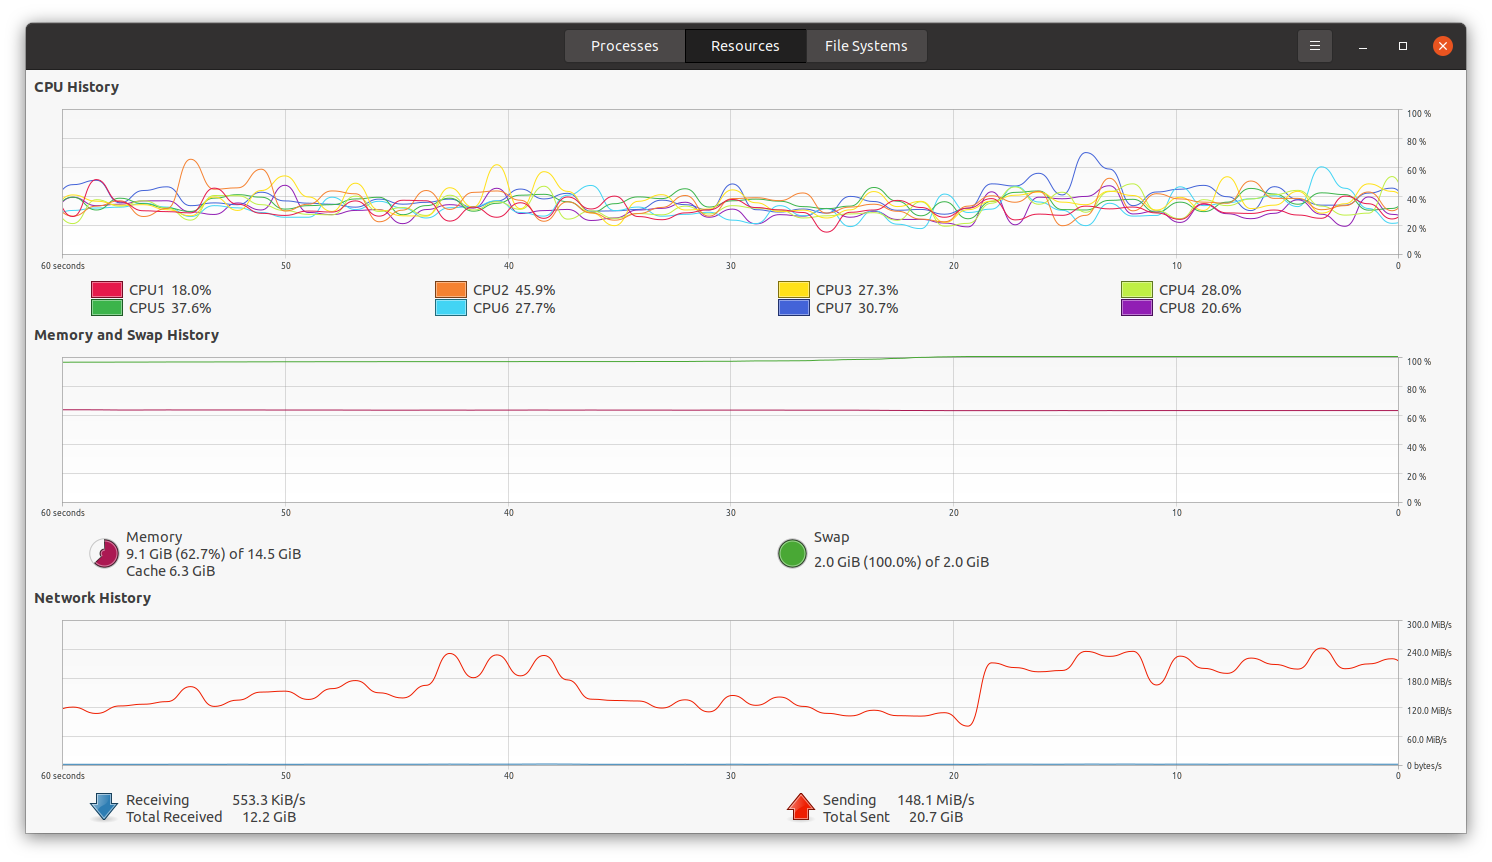The width and height of the screenshot is (1492, 862).
Task: Click the Total Received 12.2 GiB value
Action: click(269, 817)
